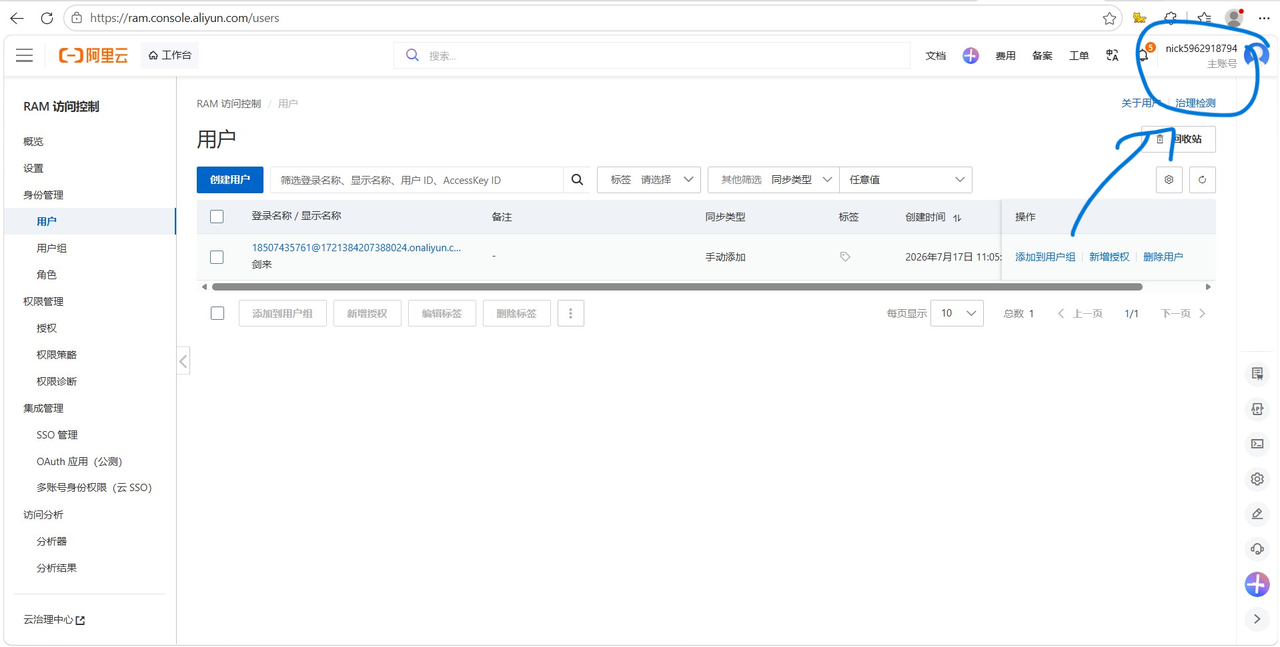
Task: Focus the top 搜索 search box
Action: 651,56
